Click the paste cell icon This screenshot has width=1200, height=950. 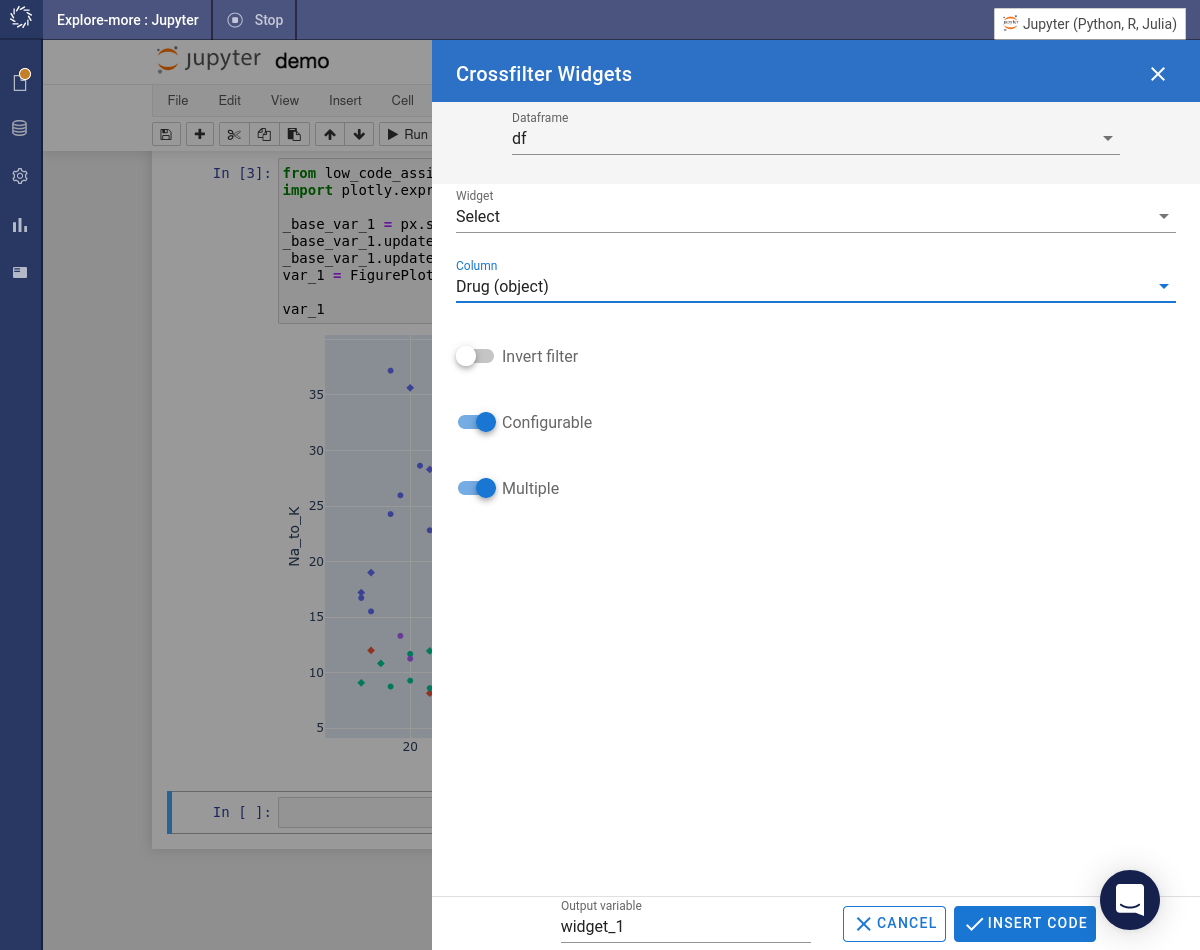pos(293,134)
